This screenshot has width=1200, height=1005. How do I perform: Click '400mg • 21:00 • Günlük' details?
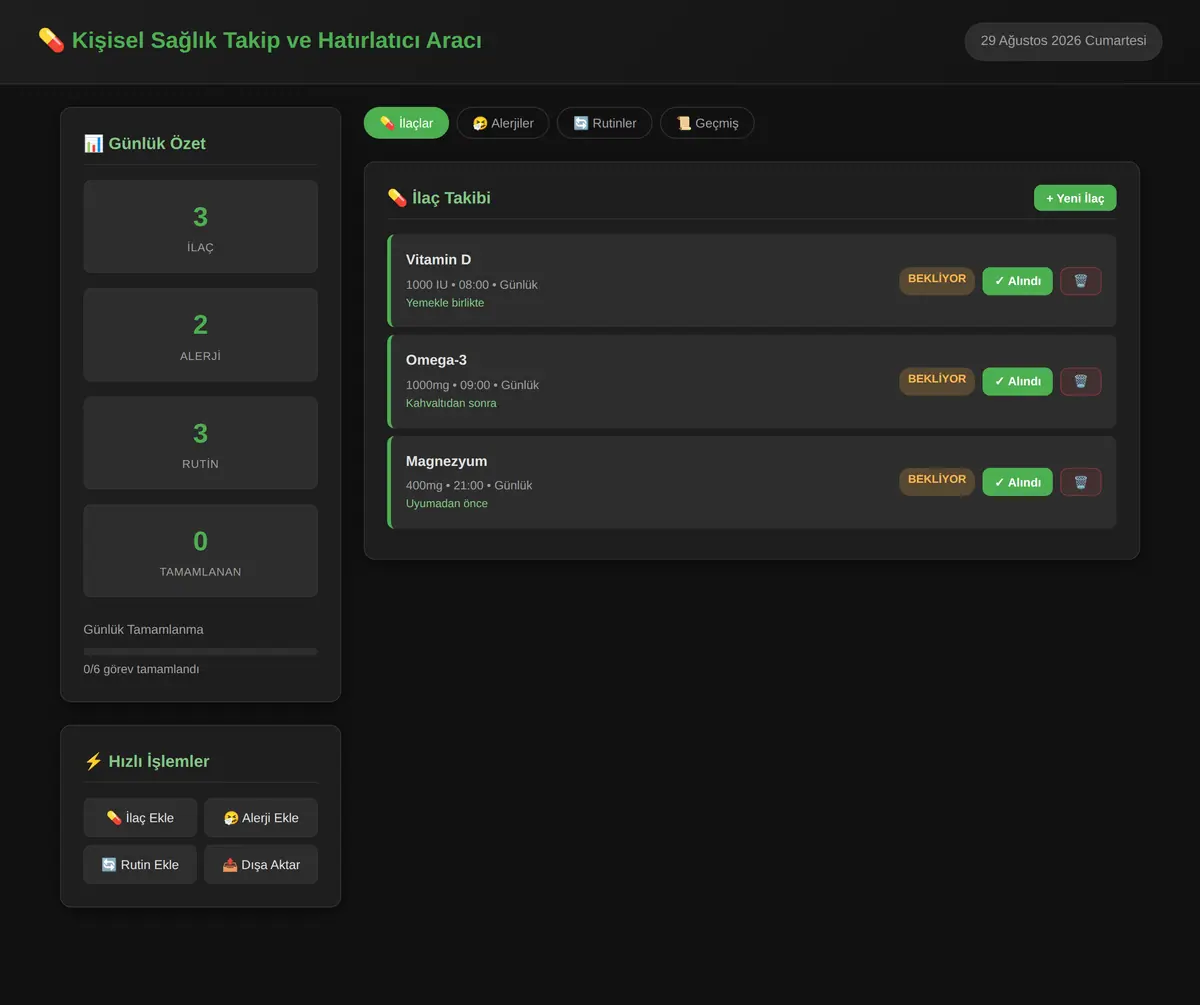(469, 486)
